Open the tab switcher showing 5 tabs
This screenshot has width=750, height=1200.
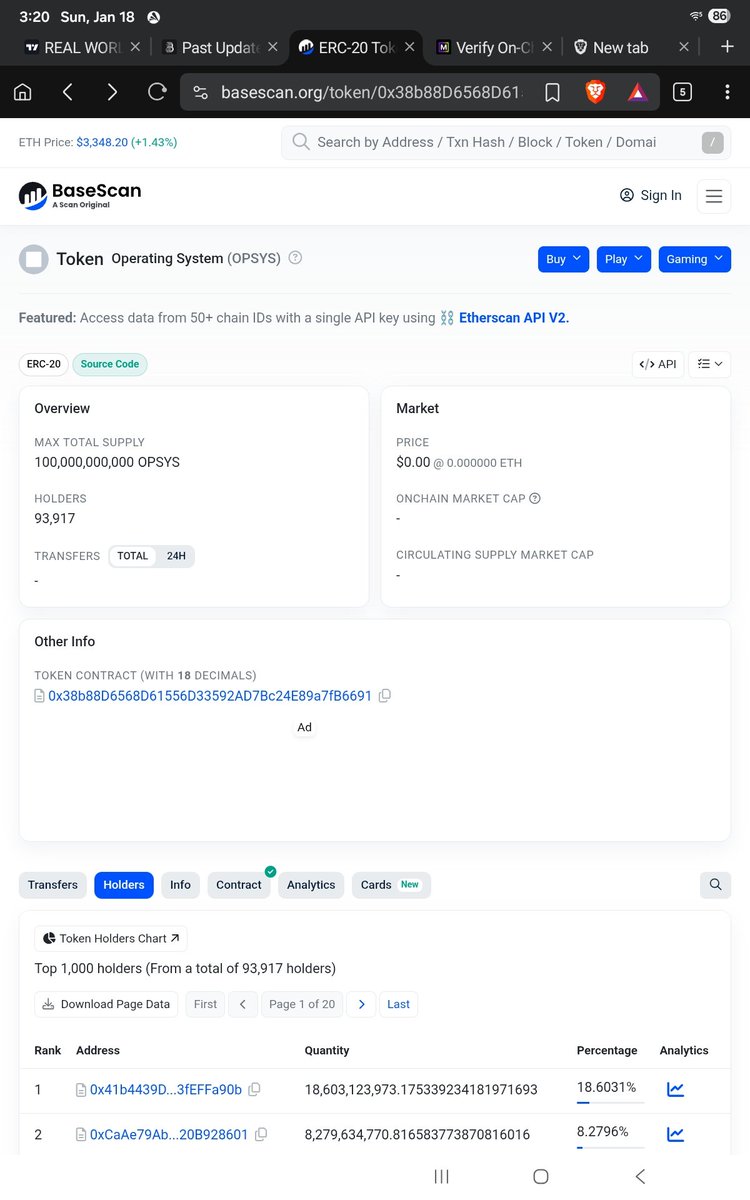coord(682,92)
